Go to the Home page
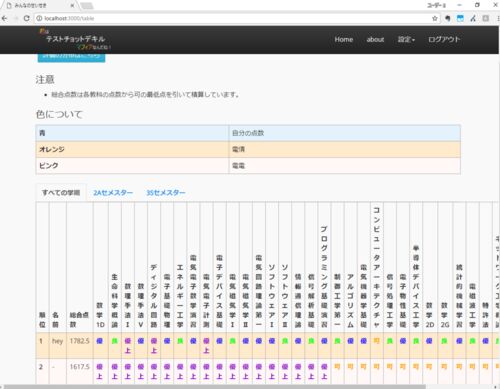 [x=344, y=39]
